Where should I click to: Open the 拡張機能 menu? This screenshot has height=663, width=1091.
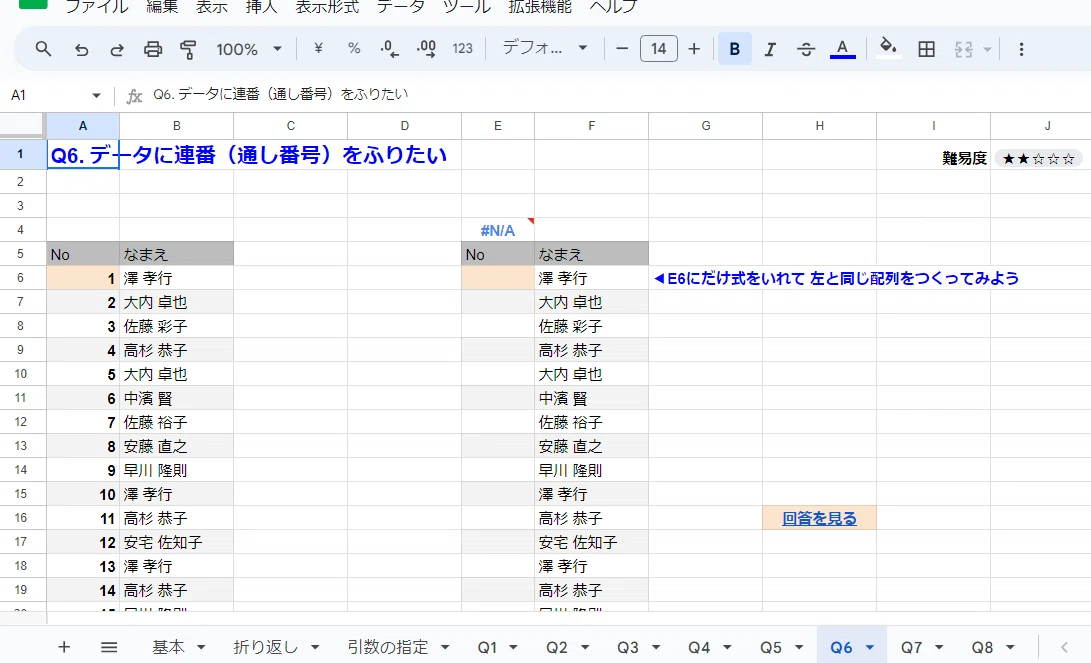click(x=540, y=7)
